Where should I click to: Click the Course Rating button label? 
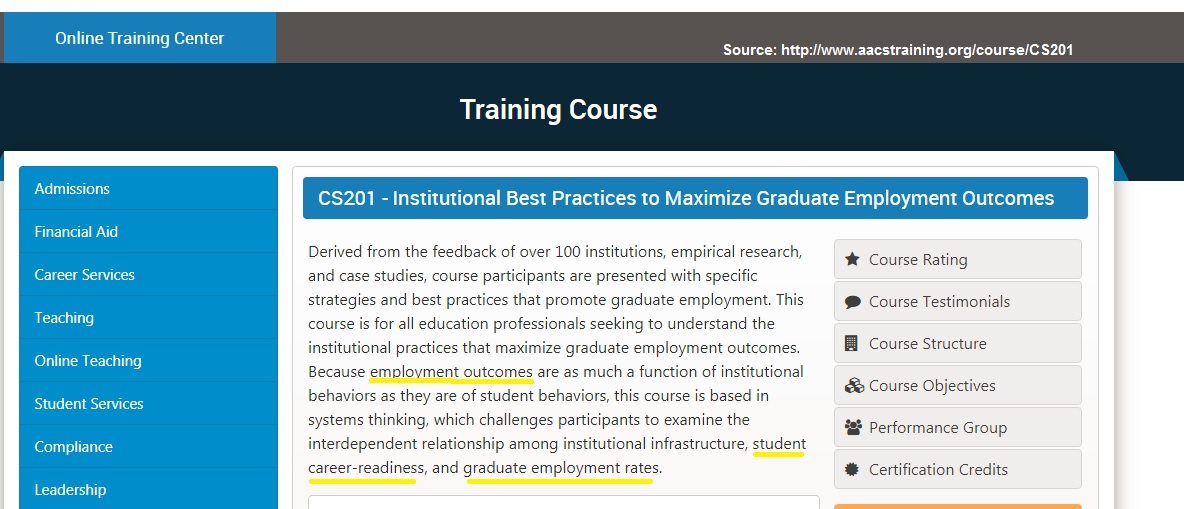[918, 260]
